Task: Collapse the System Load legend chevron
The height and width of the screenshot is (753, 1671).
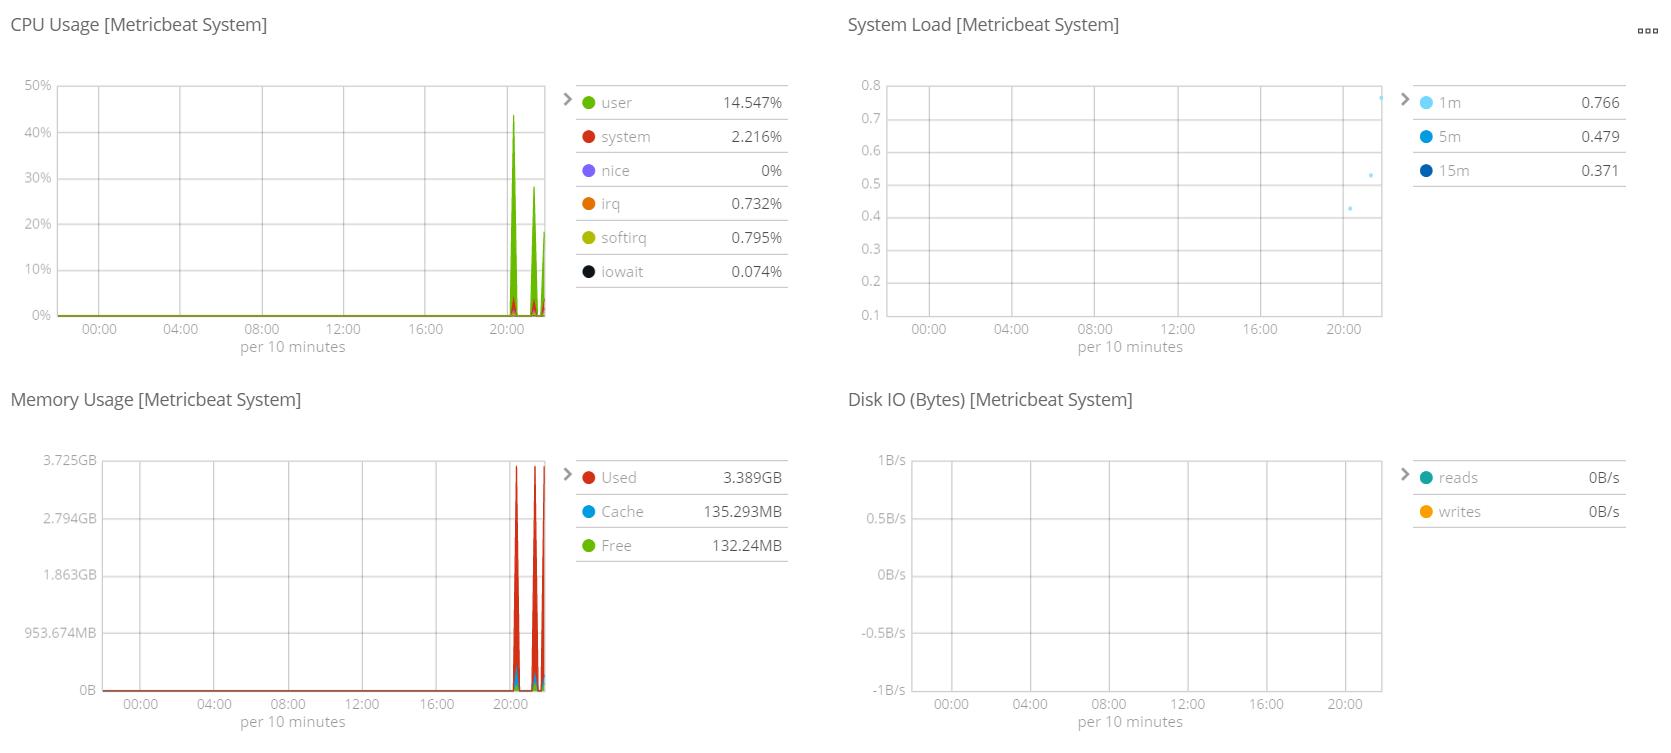Action: click(1404, 99)
